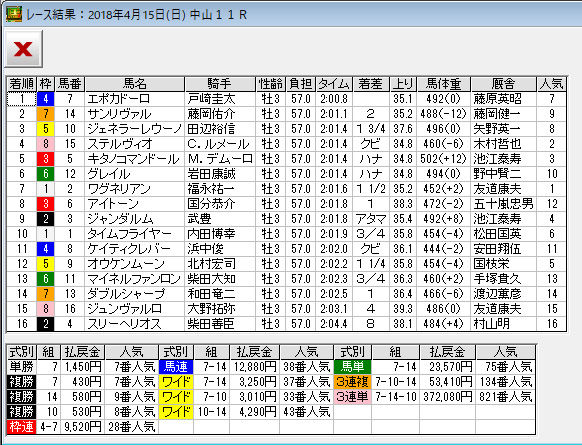Click jockey M.デムーロ
Screen dimensions: 582x445
pos(220,159)
